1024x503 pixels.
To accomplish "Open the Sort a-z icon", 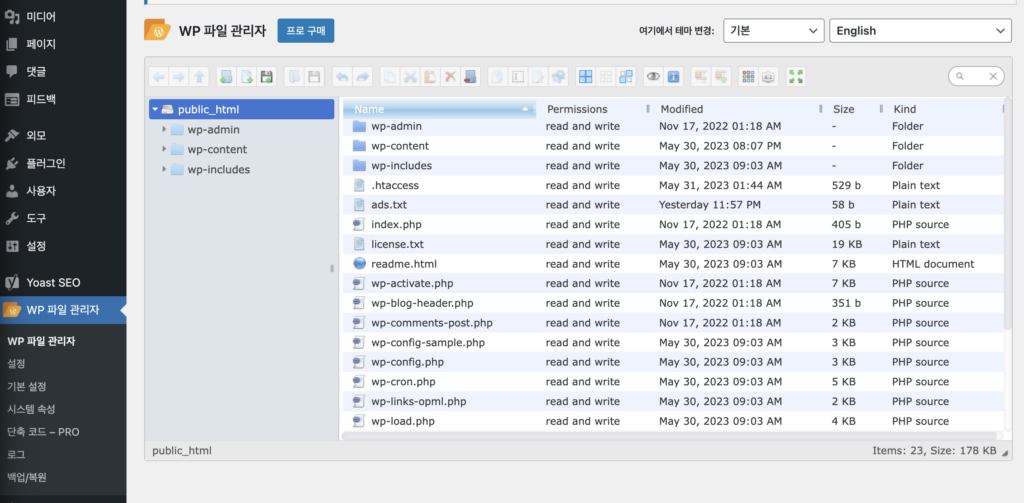I will tap(769, 77).
